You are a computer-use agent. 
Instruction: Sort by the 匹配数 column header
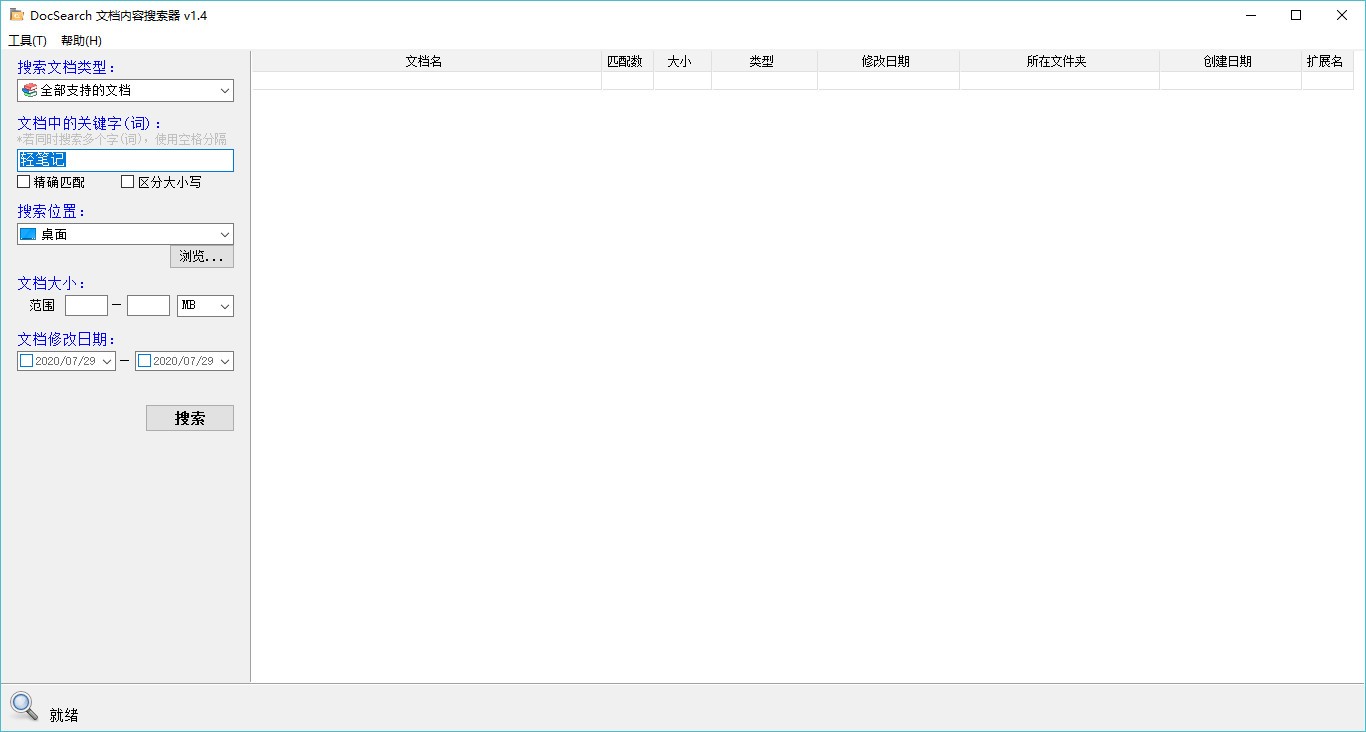[627, 61]
